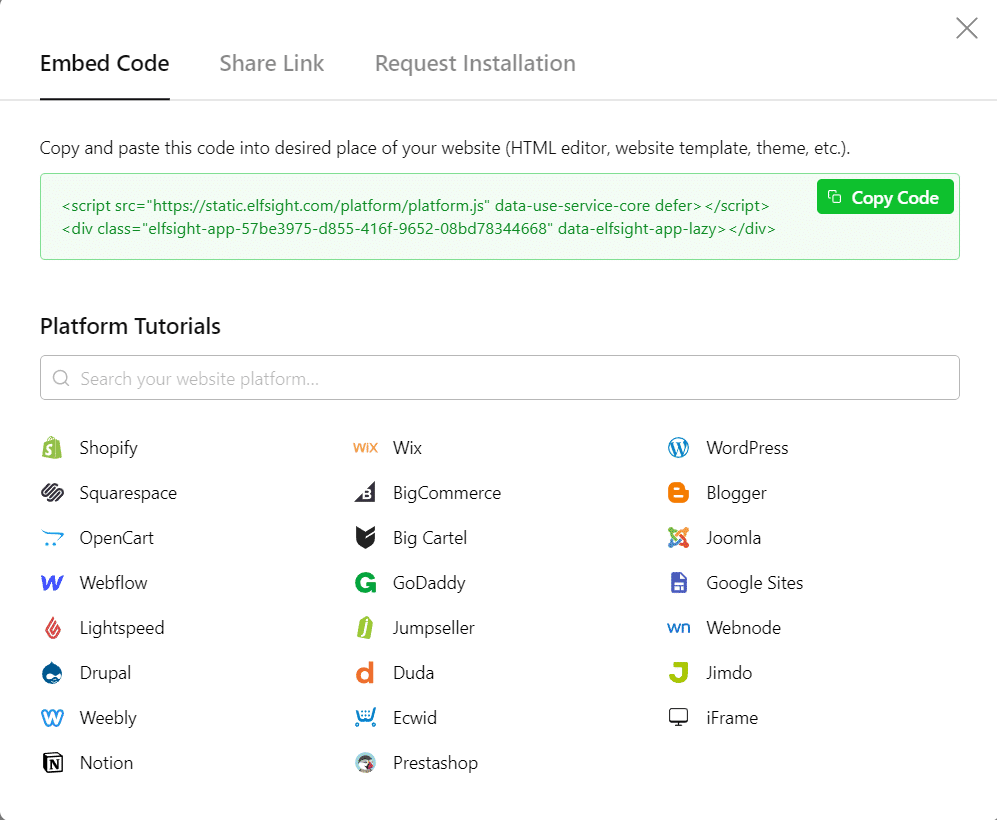
Task: Open the Squarespace tutorial link
Action: pyautogui.click(x=128, y=493)
